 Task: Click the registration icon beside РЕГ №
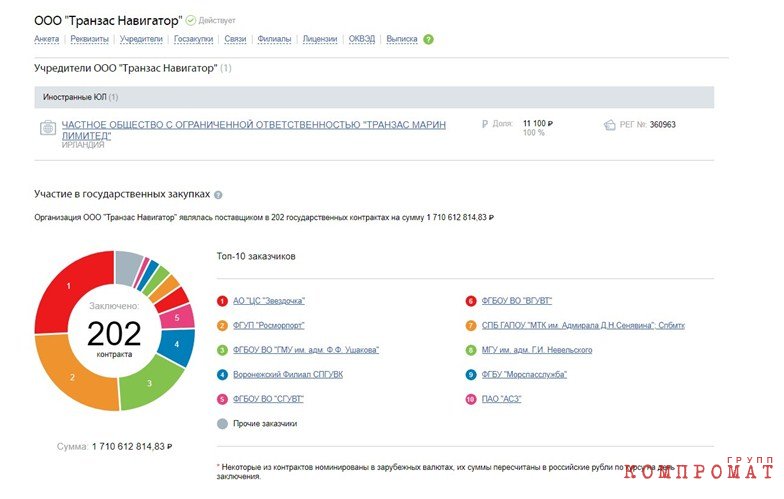(610, 124)
